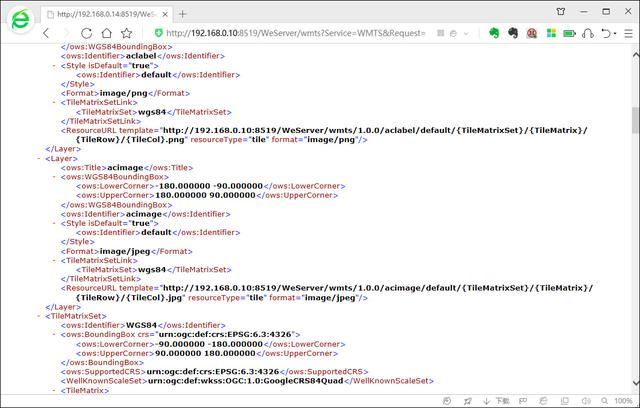Screen dimensions: 640x408
Task: Focus the address bar URL field
Action: click(296, 33)
